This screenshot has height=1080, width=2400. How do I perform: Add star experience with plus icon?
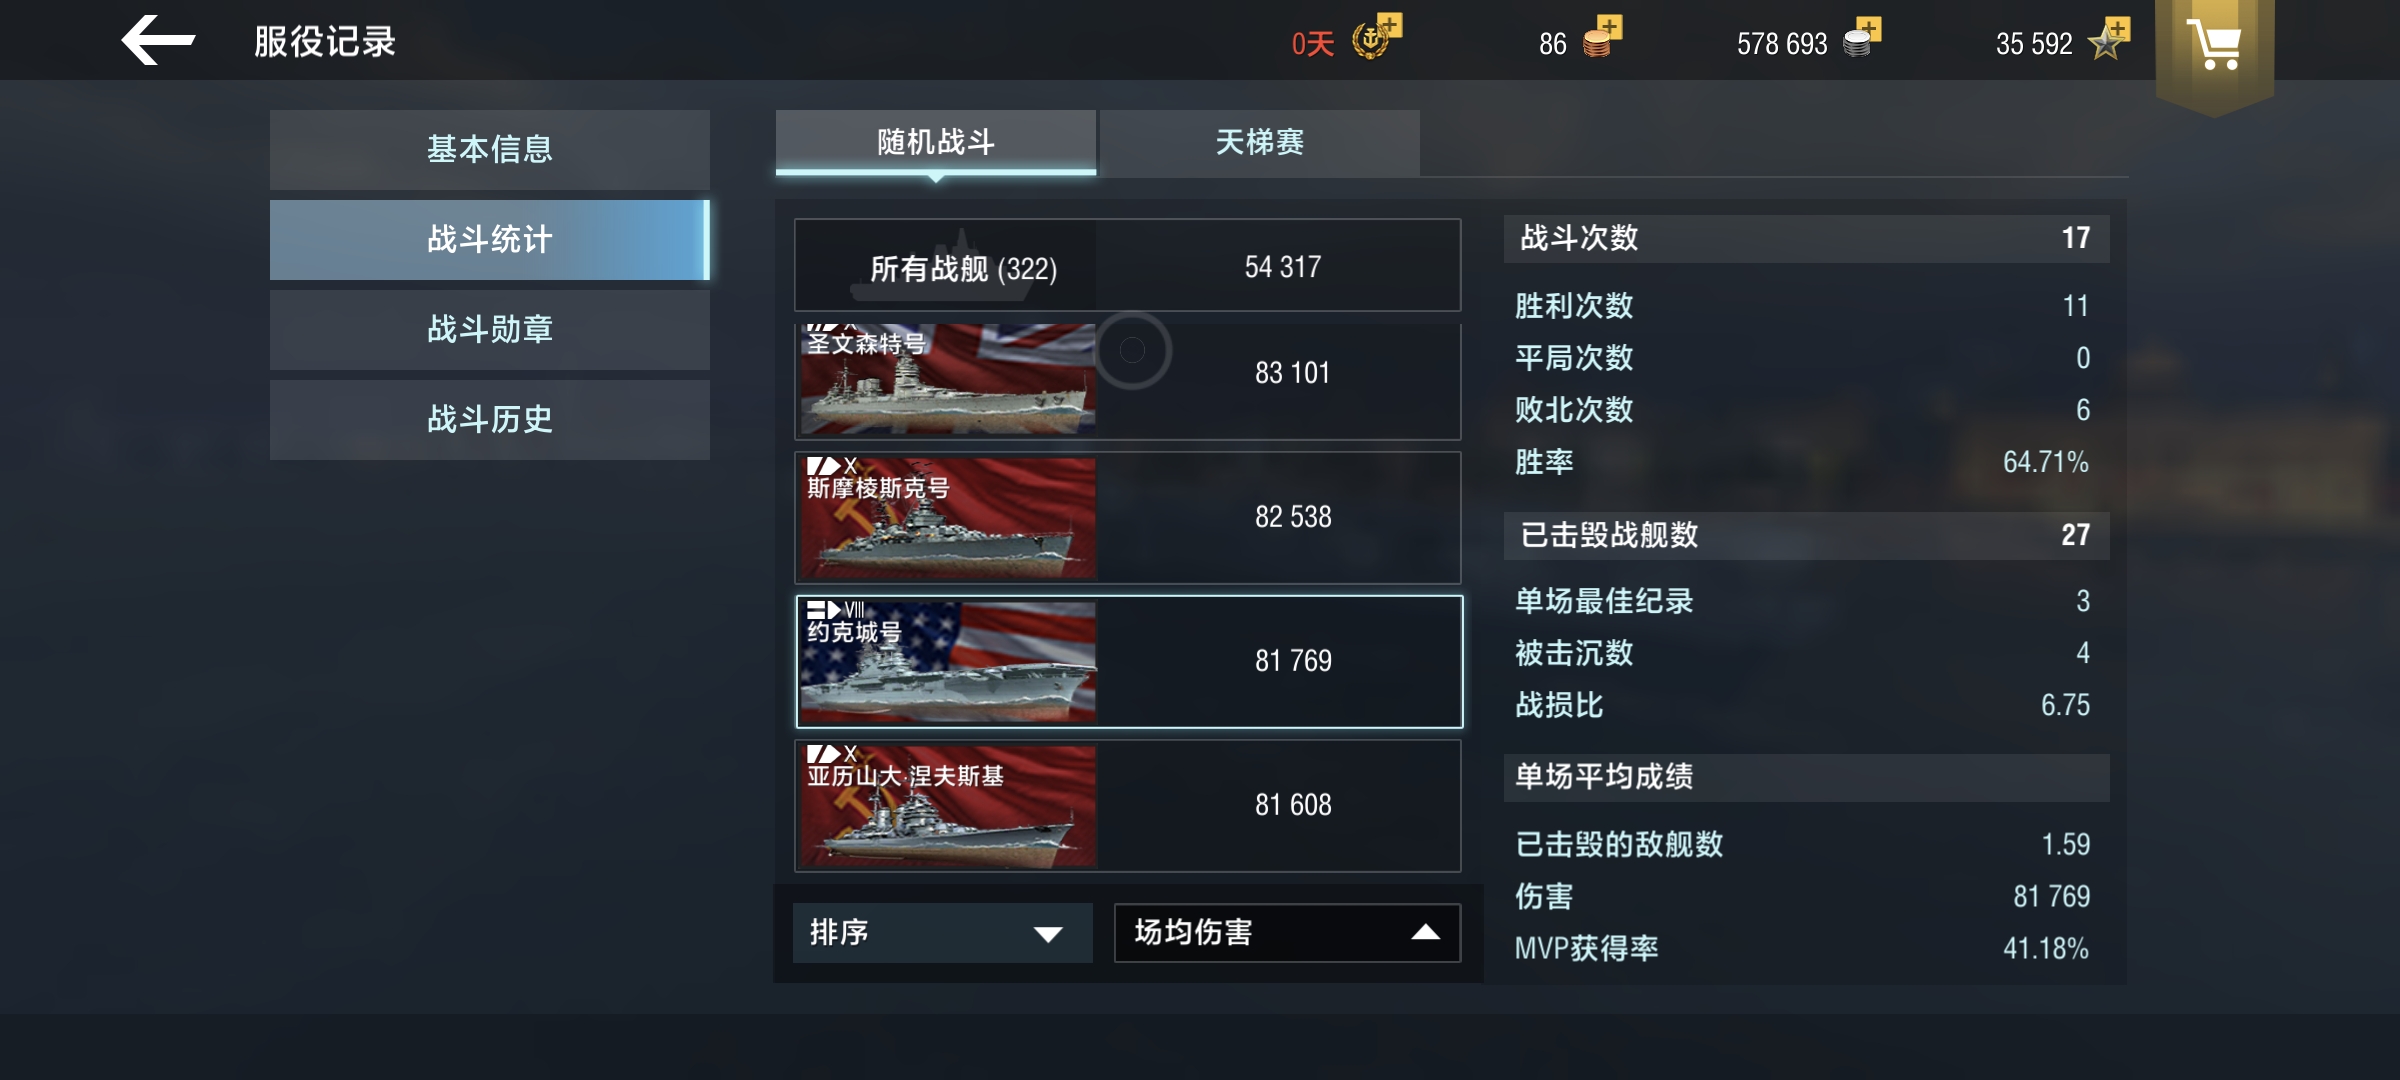[x=2109, y=38]
